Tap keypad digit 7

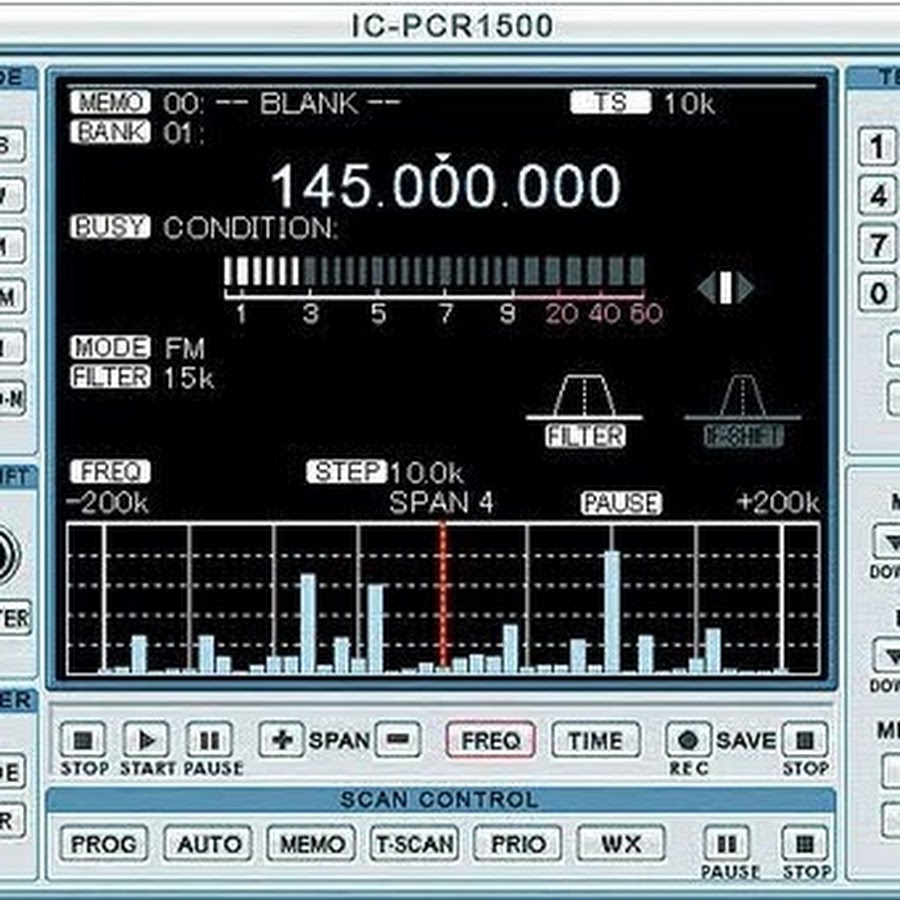click(878, 245)
